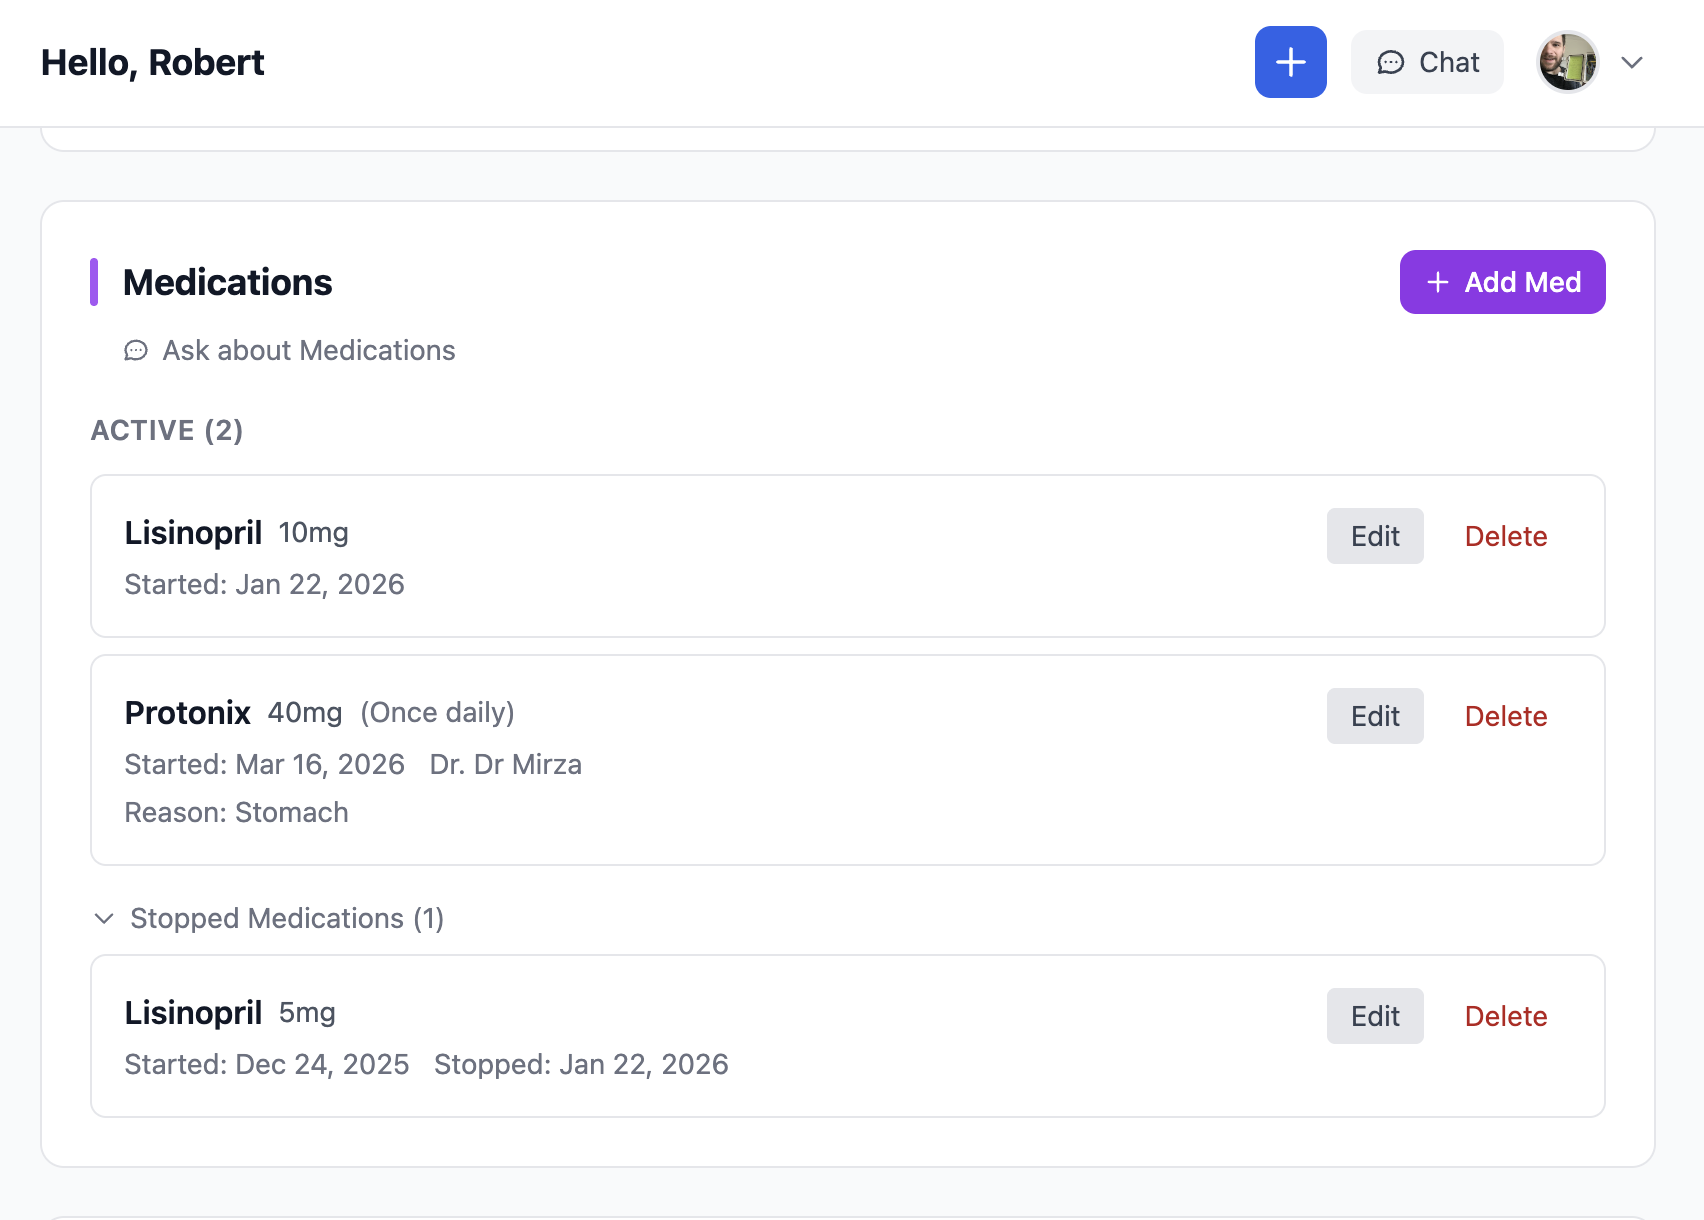Viewport: 1704px width, 1220px height.
Task: Click Hello, Robert greeting text
Action: click(151, 62)
